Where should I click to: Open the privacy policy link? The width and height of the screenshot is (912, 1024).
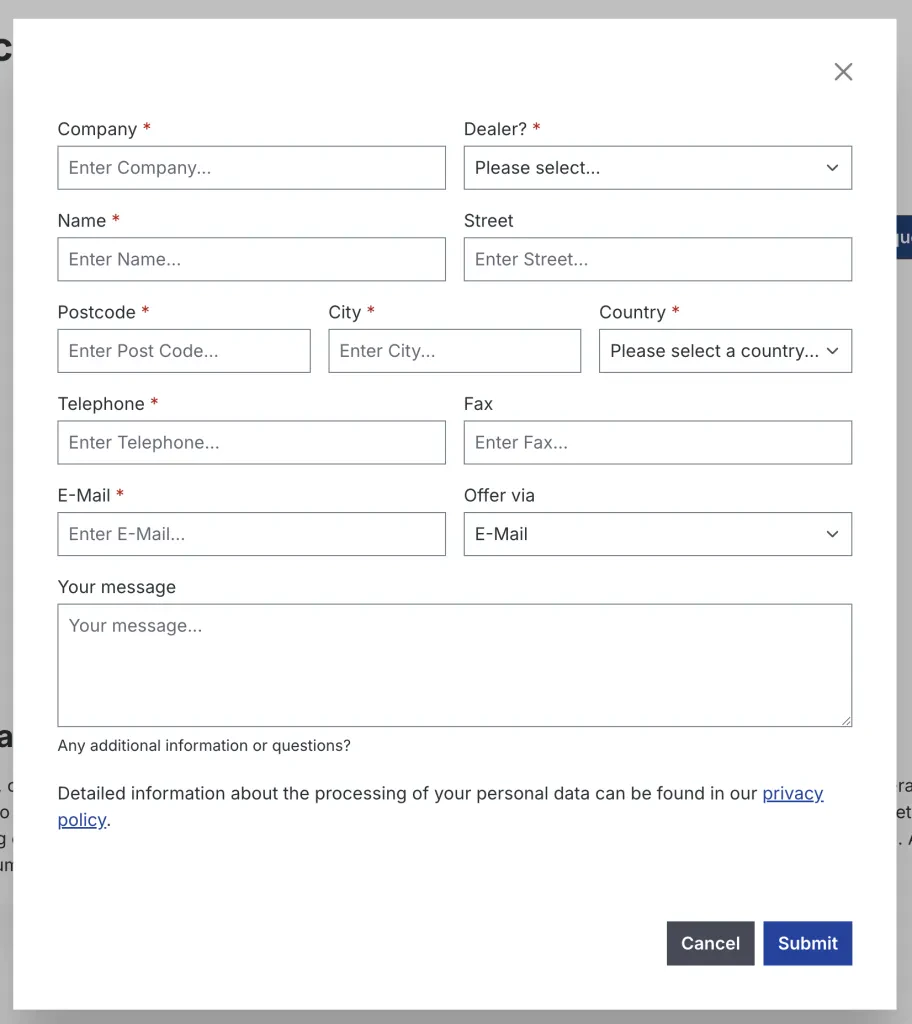[792, 794]
